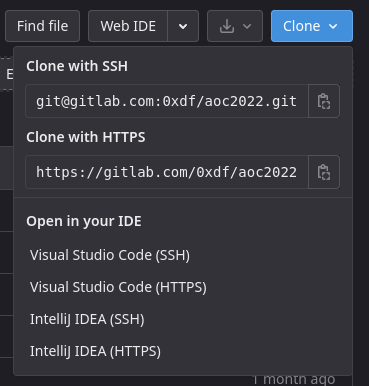
Task: Open the caret beside the download icon
Action: click(247, 26)
